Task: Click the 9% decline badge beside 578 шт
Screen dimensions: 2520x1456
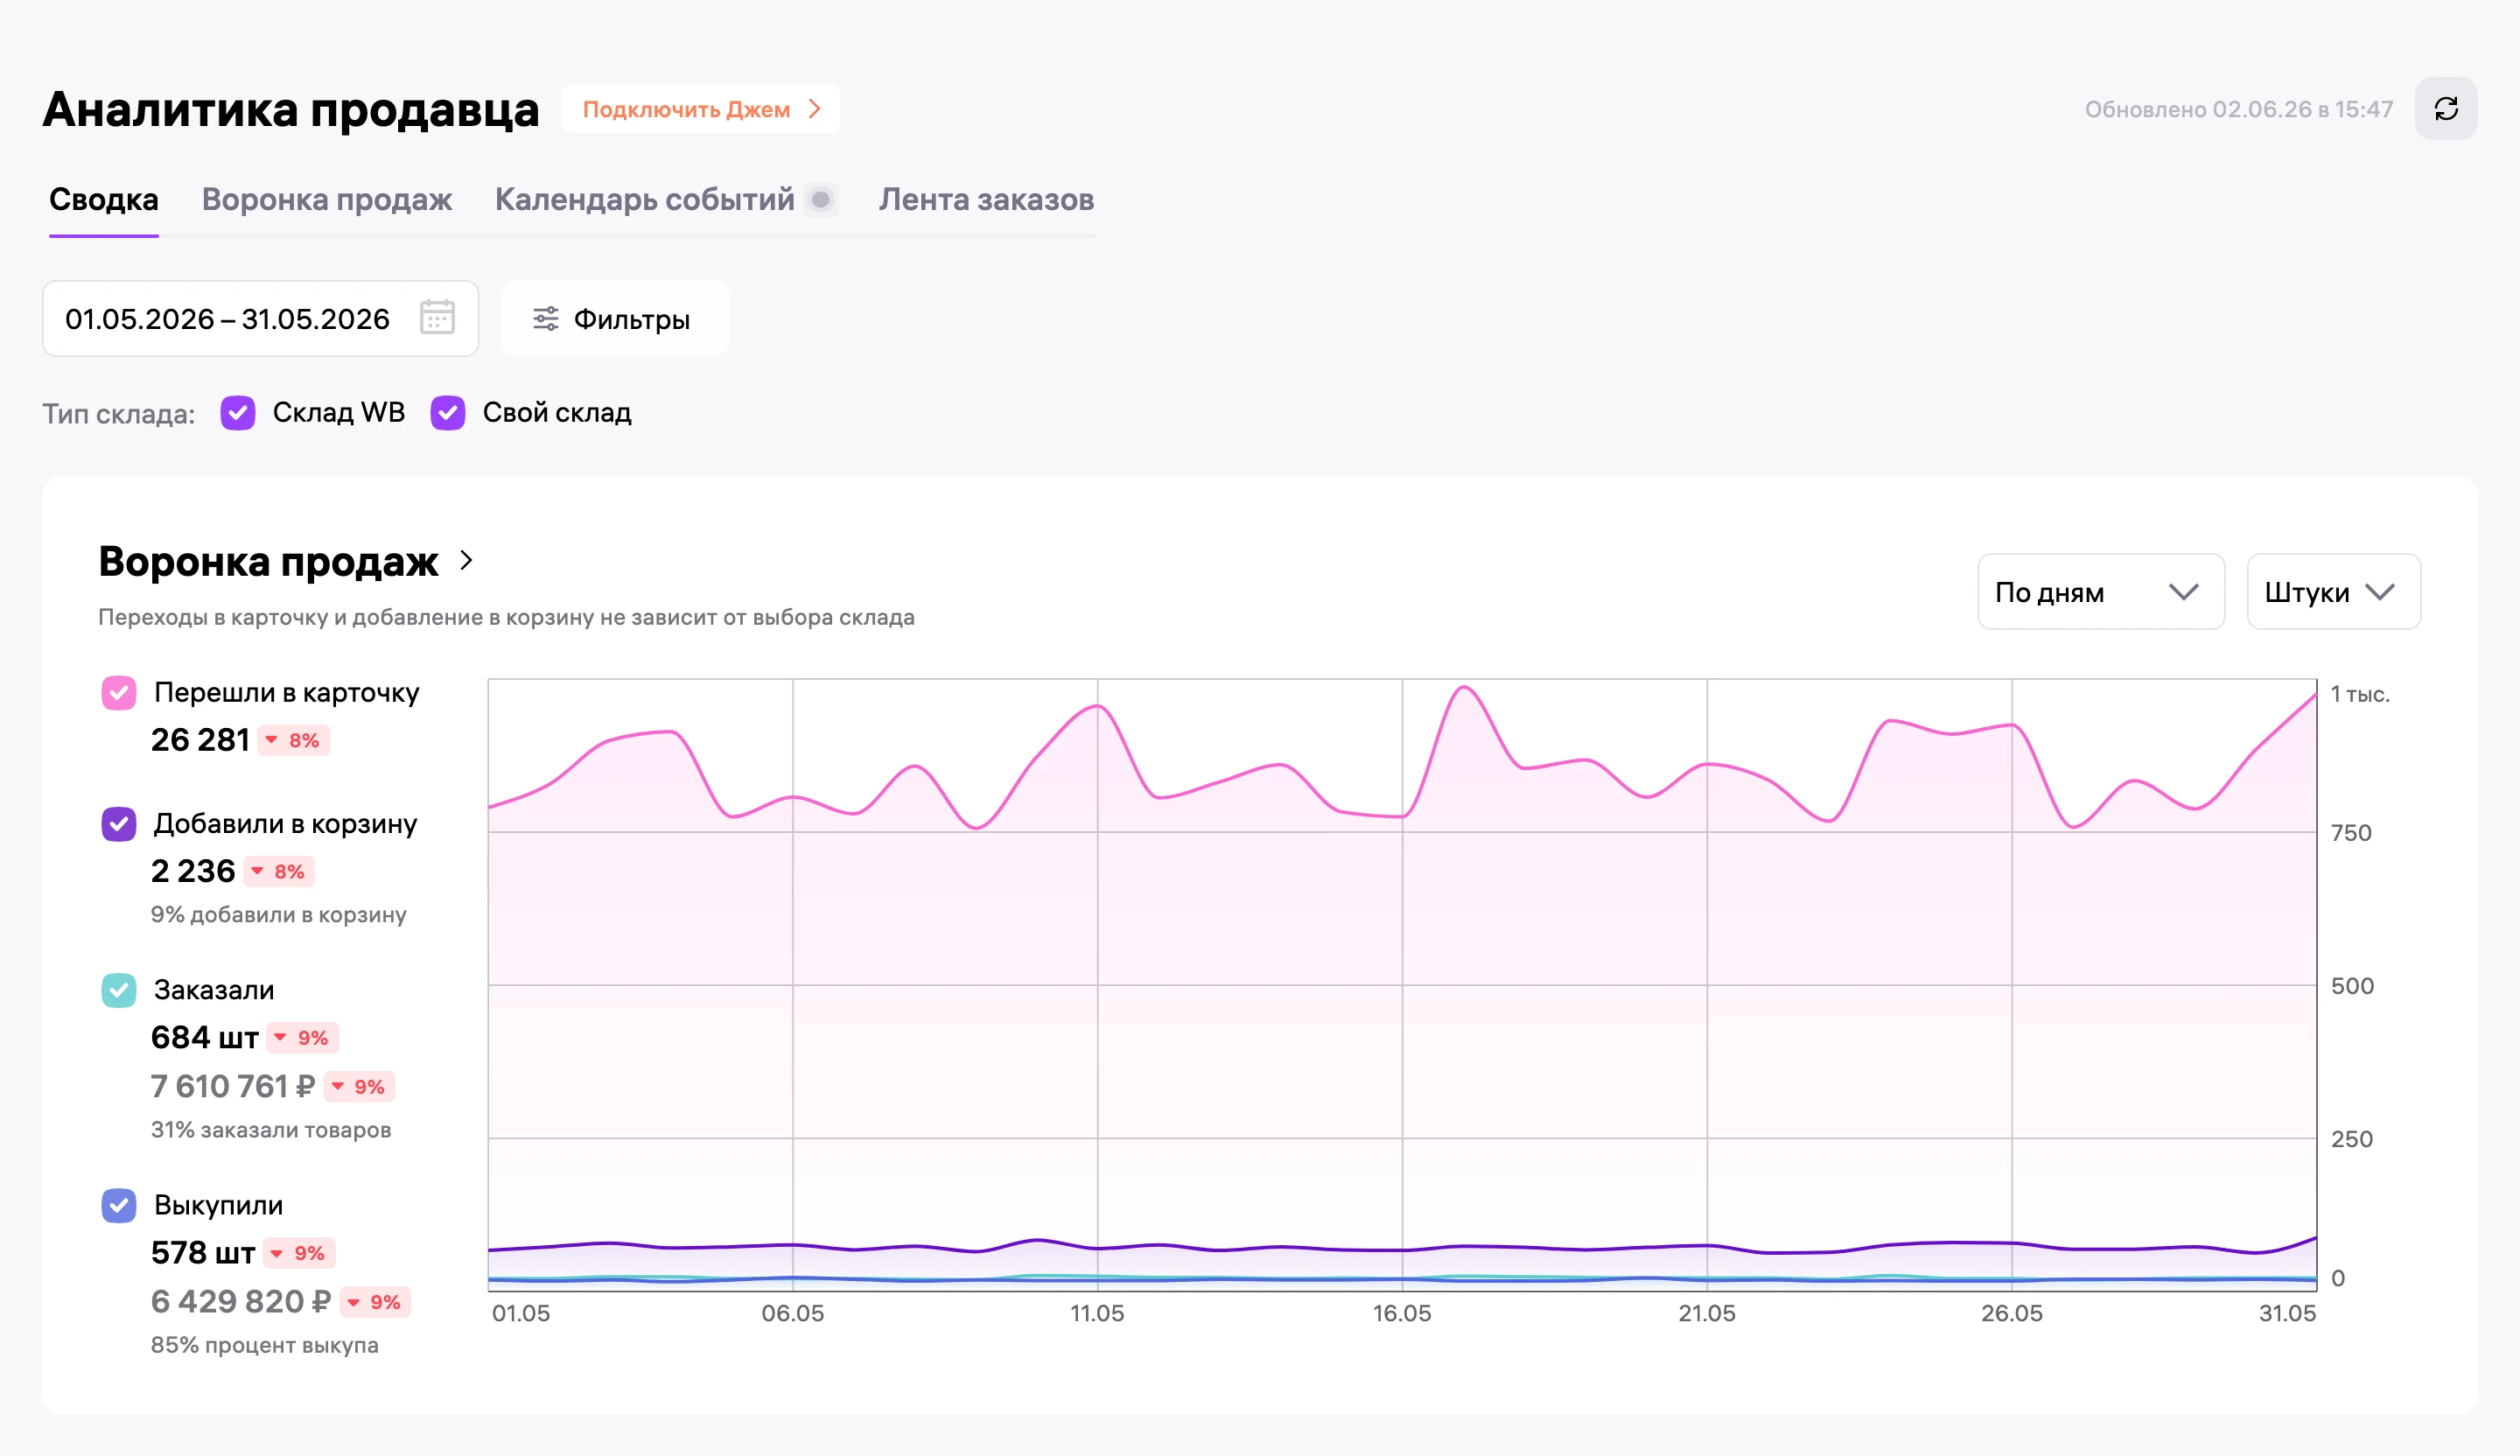Action: pyautogui.click(x=299, y=1253)
